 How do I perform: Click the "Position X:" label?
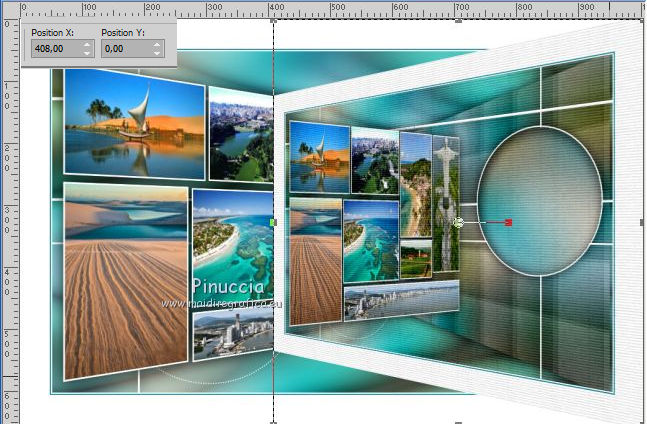tap(52, 33)
